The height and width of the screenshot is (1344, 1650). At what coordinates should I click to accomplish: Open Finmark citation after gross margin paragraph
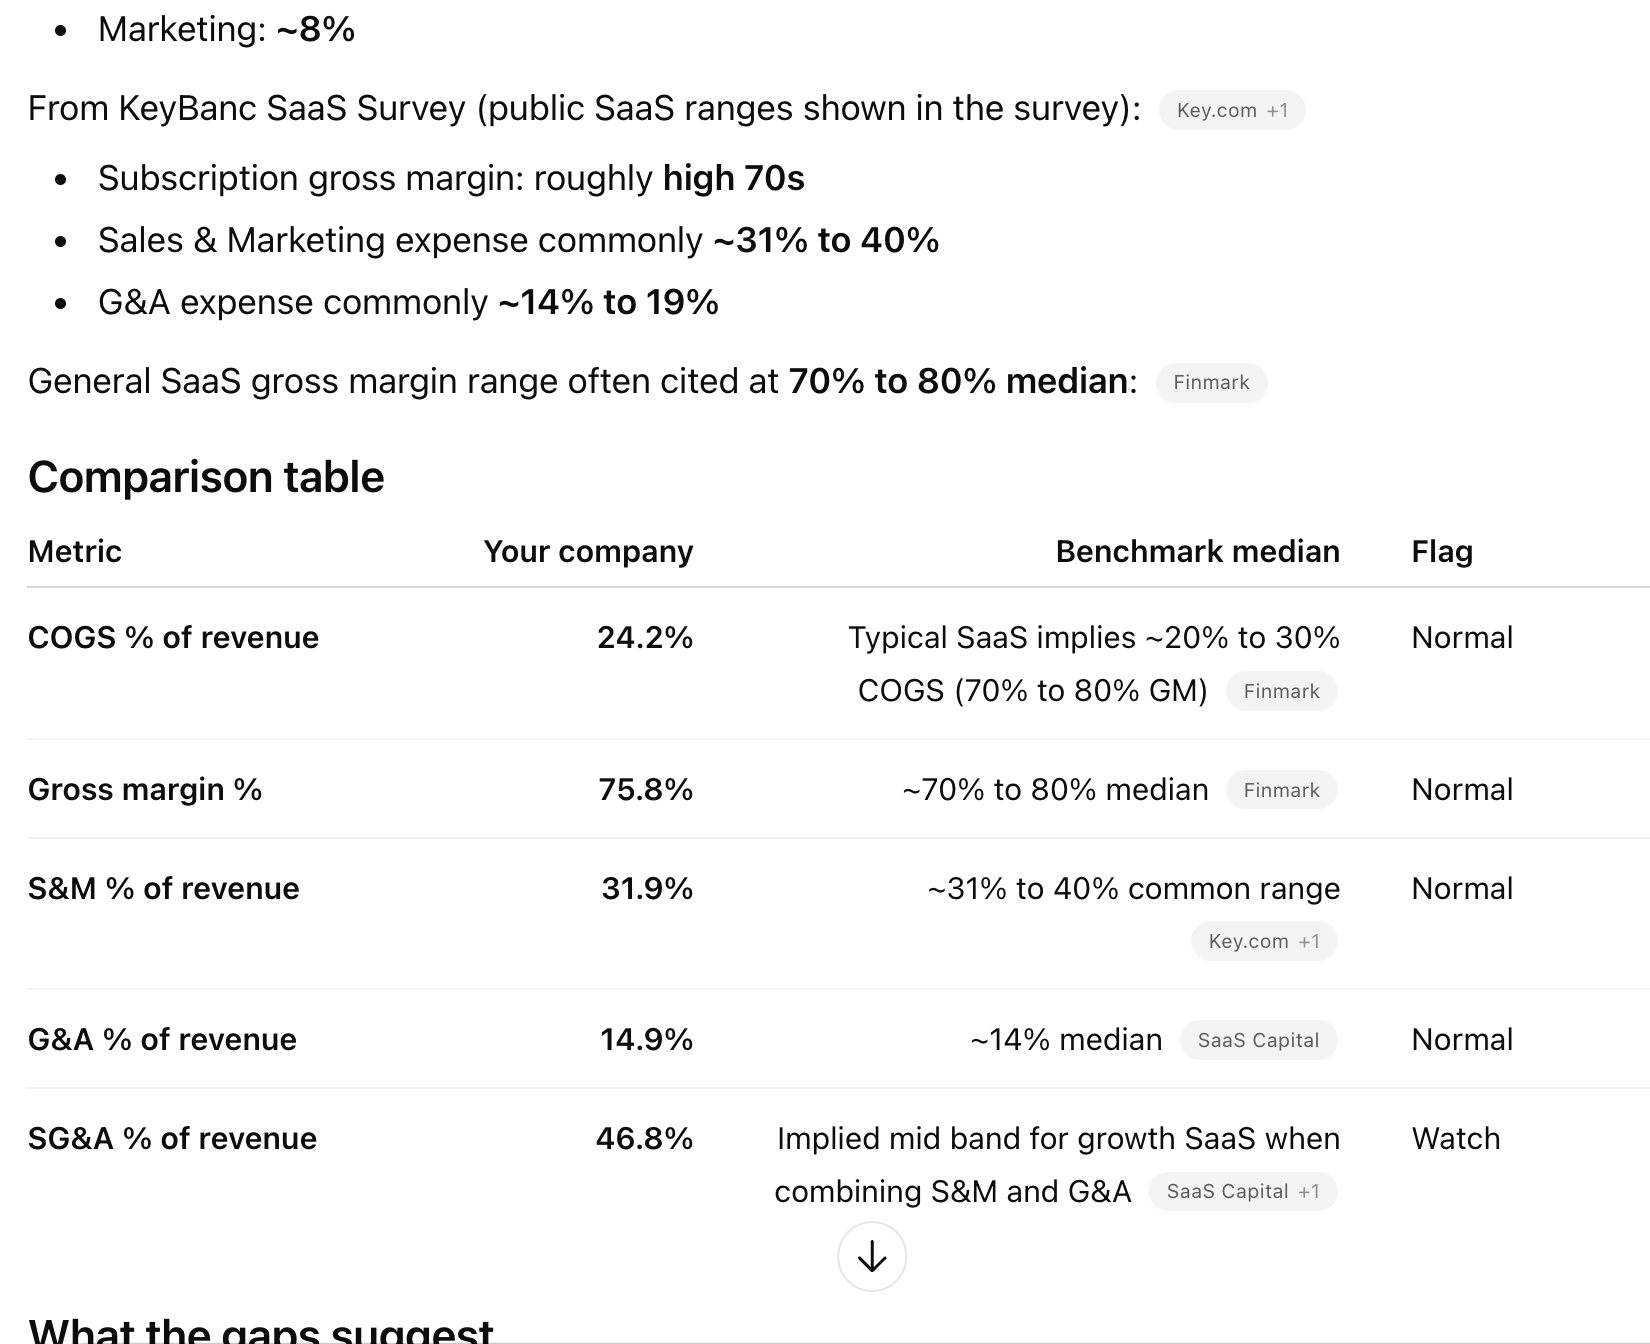[x=1211, y=382]
